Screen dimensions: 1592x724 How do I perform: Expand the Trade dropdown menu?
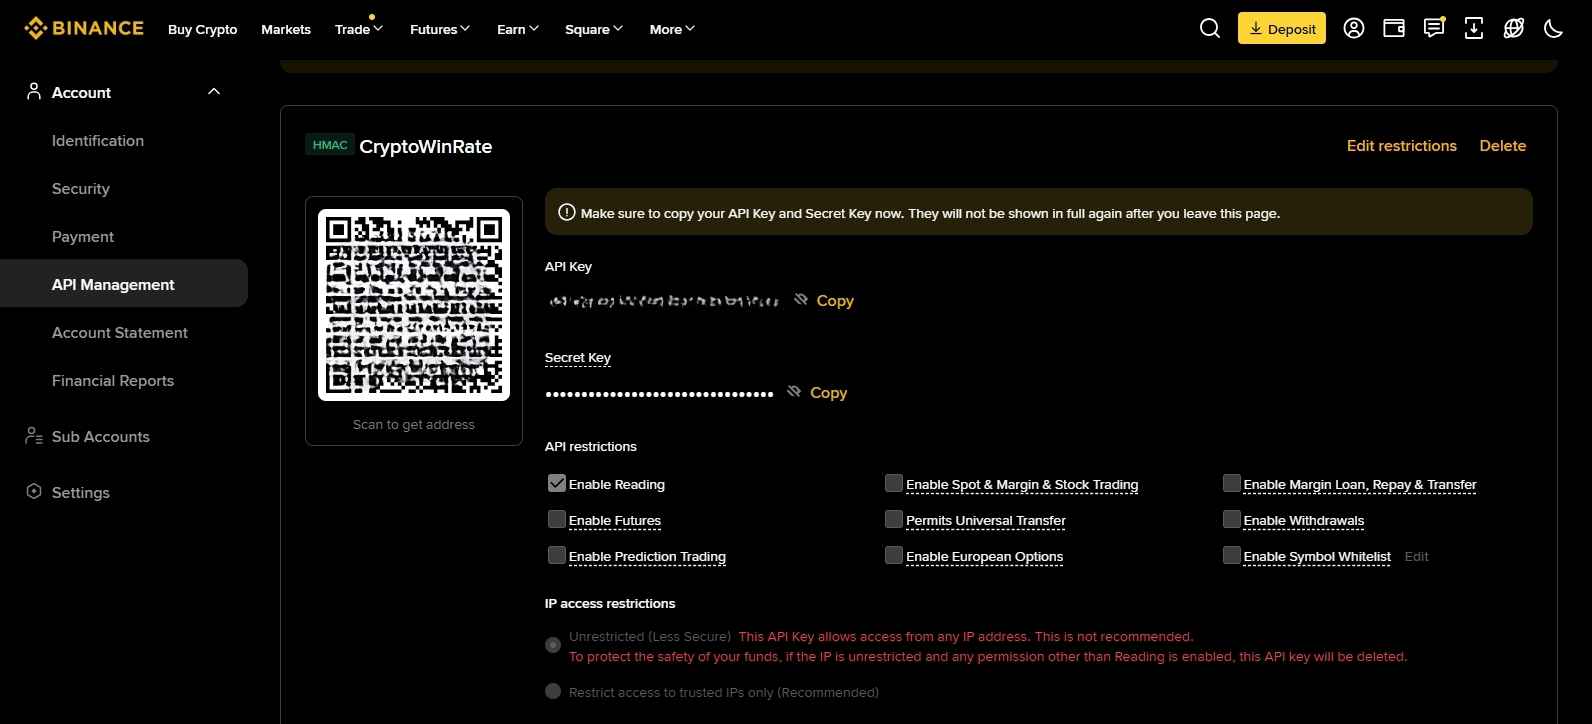pyautogui.click(x=358, y=29)
